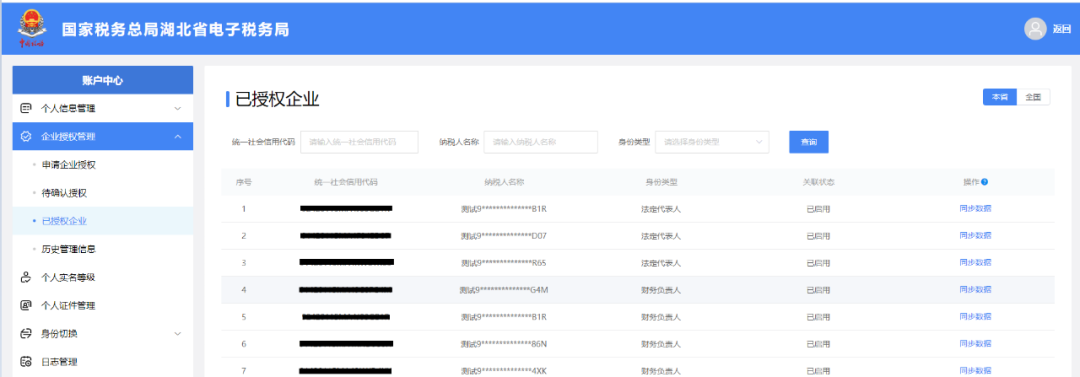The image size is (1080, 377).
Task: Click the help icon beside 操作
Action: 985,182
